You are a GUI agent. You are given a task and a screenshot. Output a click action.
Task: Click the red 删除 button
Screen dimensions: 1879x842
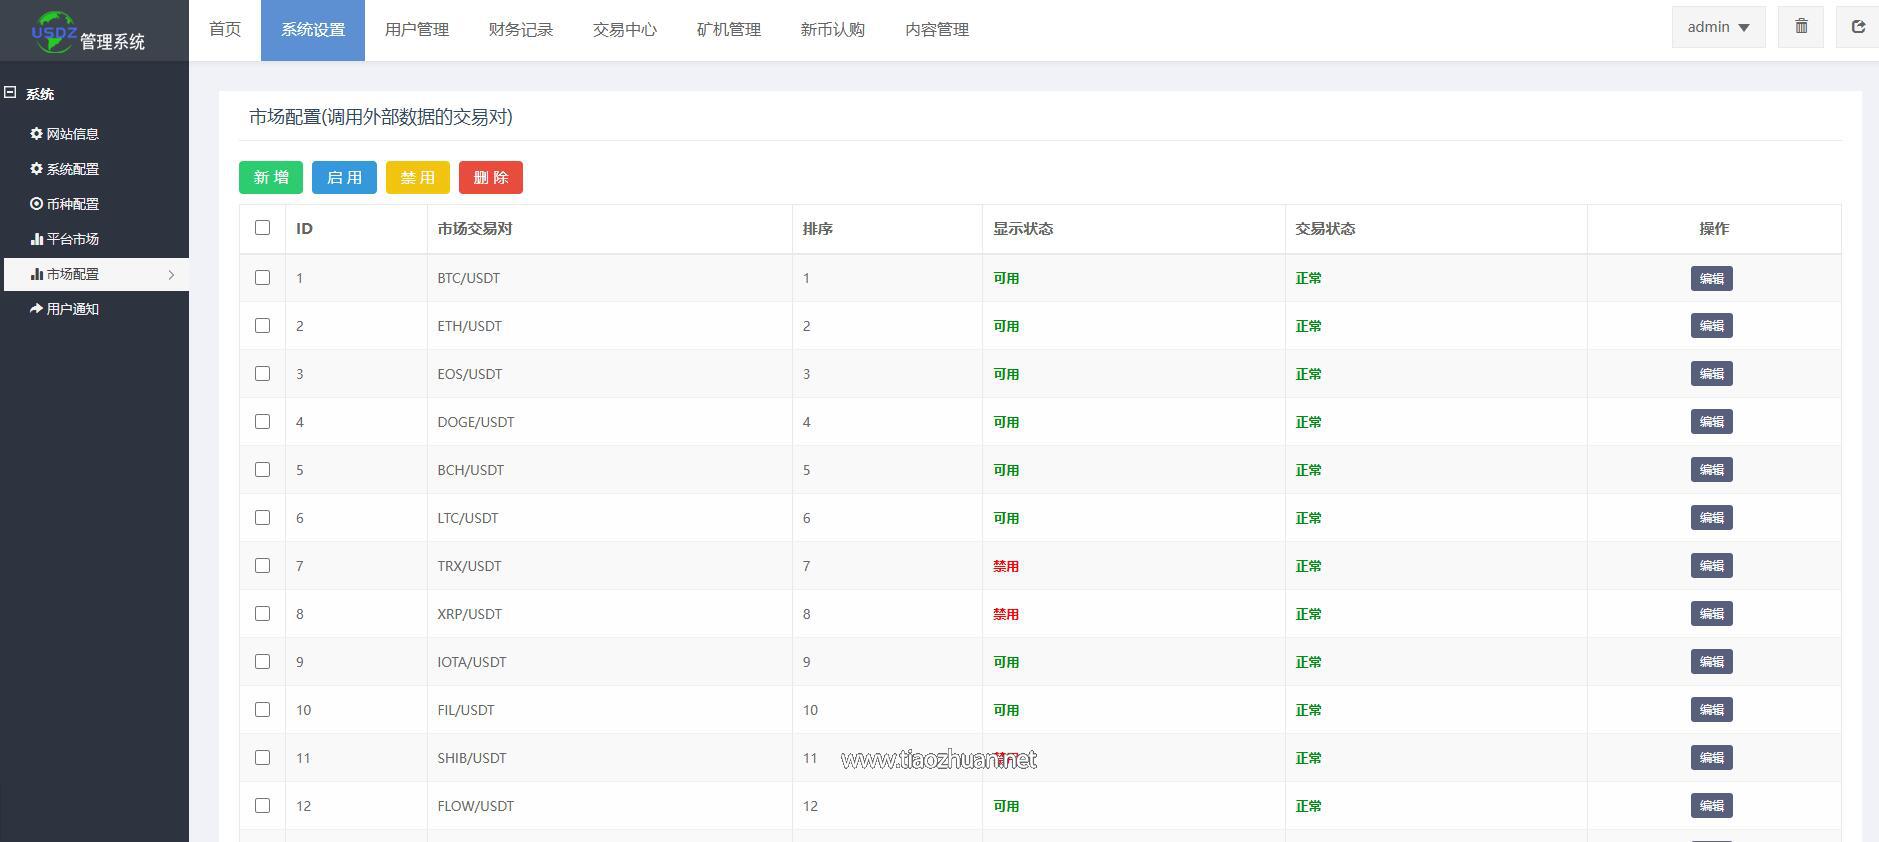[491, 177]
